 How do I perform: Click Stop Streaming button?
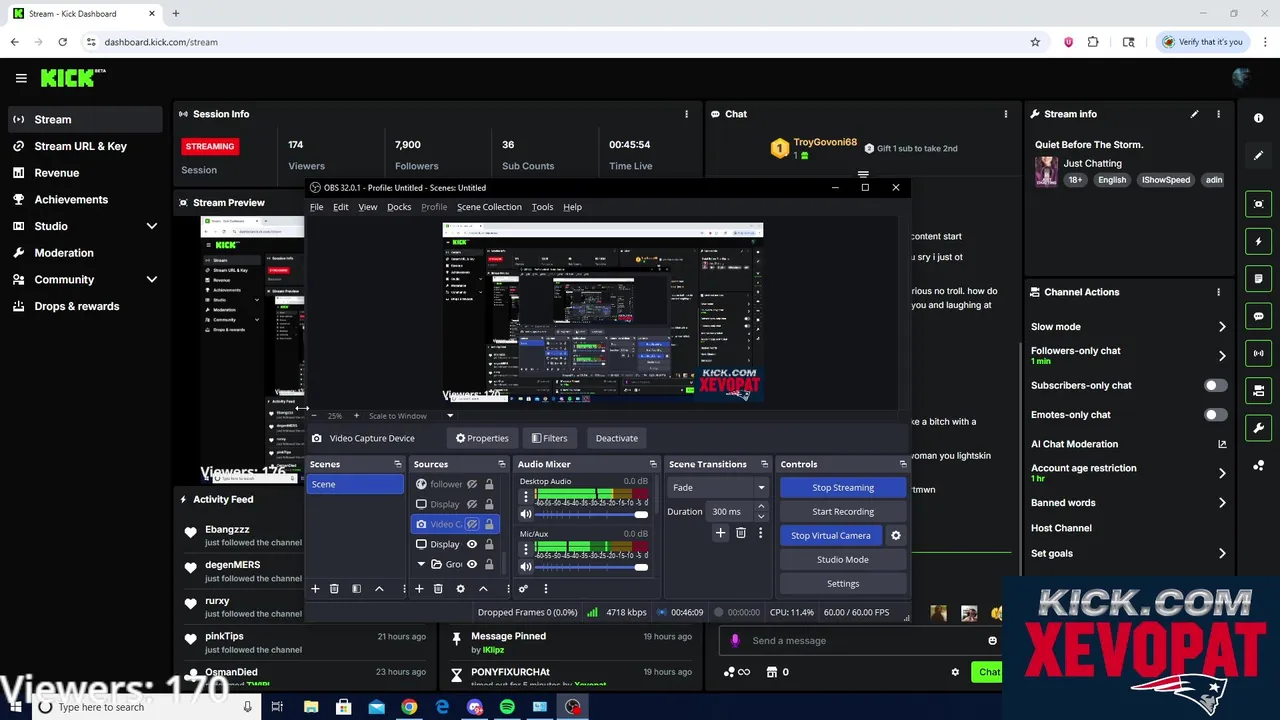point(843,487)
